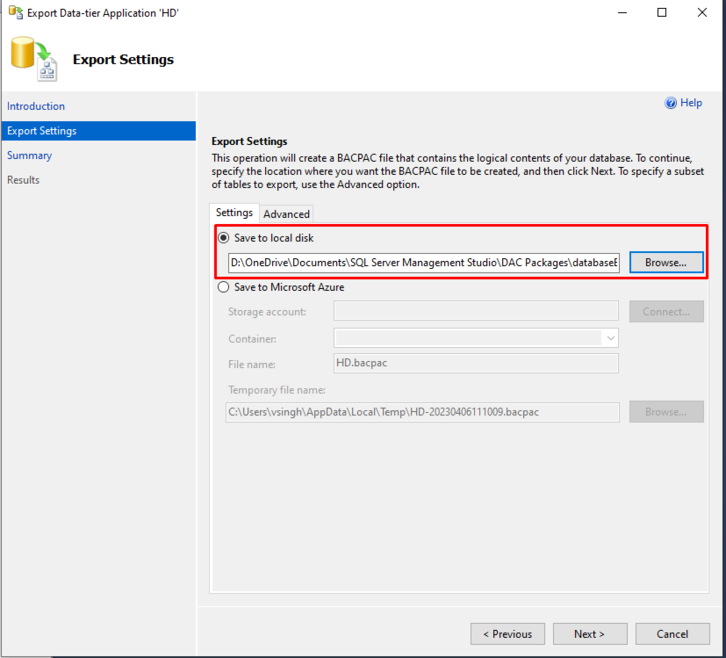Click the Results step in sidebar

pos(24,180)
